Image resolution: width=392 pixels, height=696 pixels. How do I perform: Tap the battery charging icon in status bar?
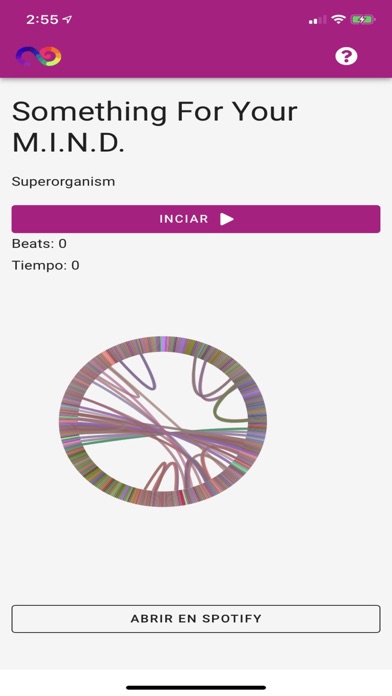363,20
